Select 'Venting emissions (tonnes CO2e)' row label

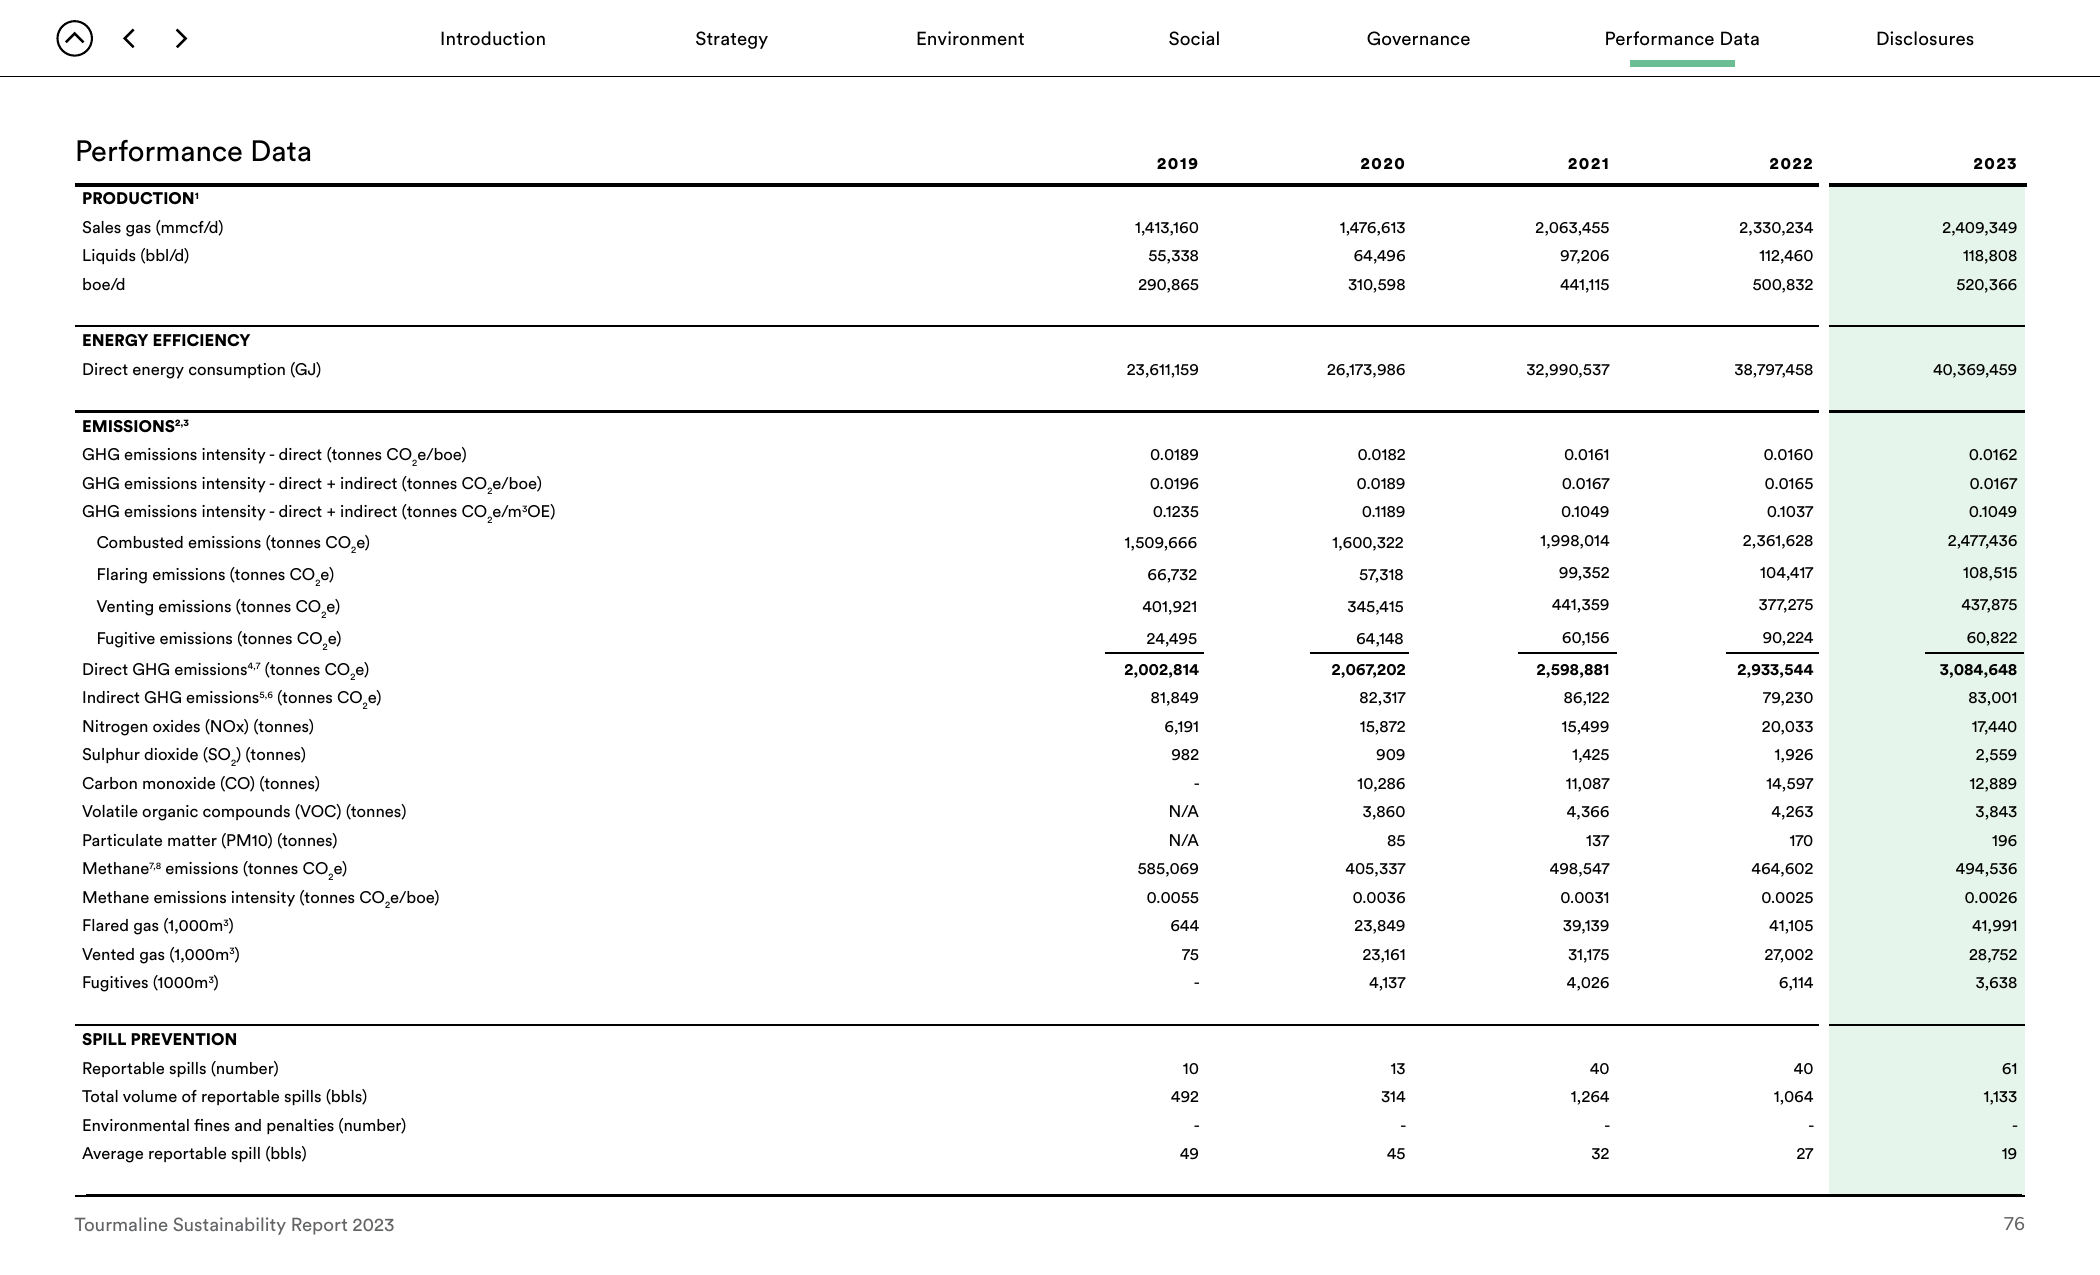pos(218,607)
